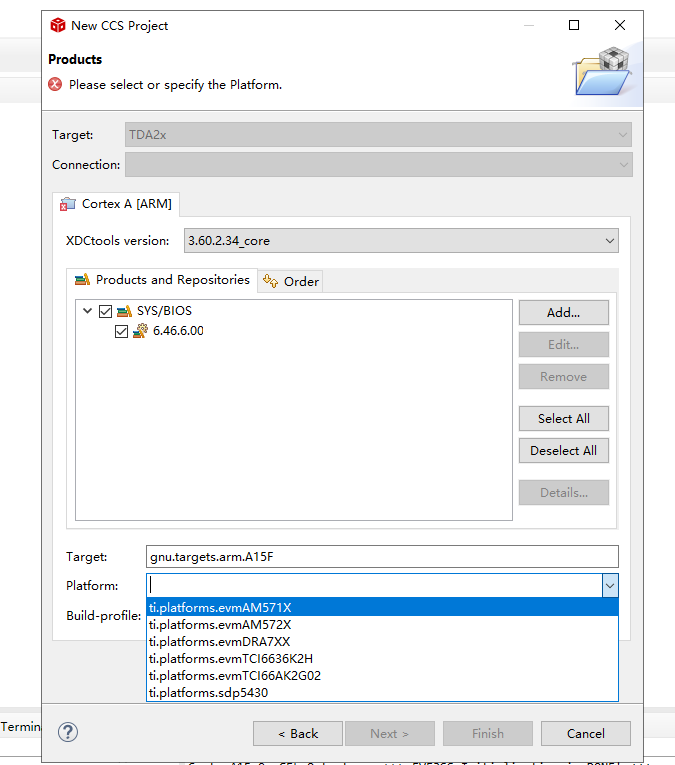675x765 pixels.
Task: Click the Deselect All button
Action: pos(564,451)
